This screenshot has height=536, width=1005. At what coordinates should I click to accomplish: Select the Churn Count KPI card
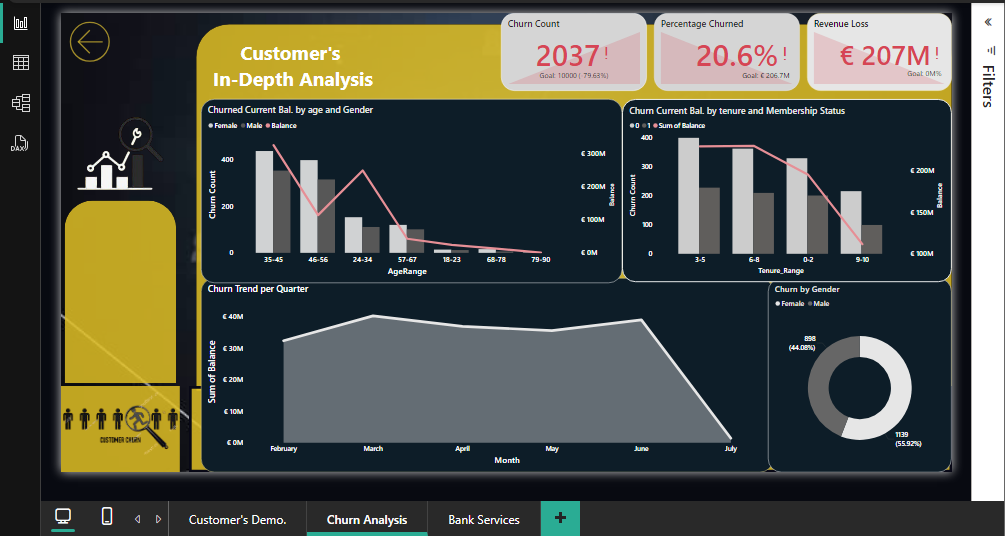point(574,52)
